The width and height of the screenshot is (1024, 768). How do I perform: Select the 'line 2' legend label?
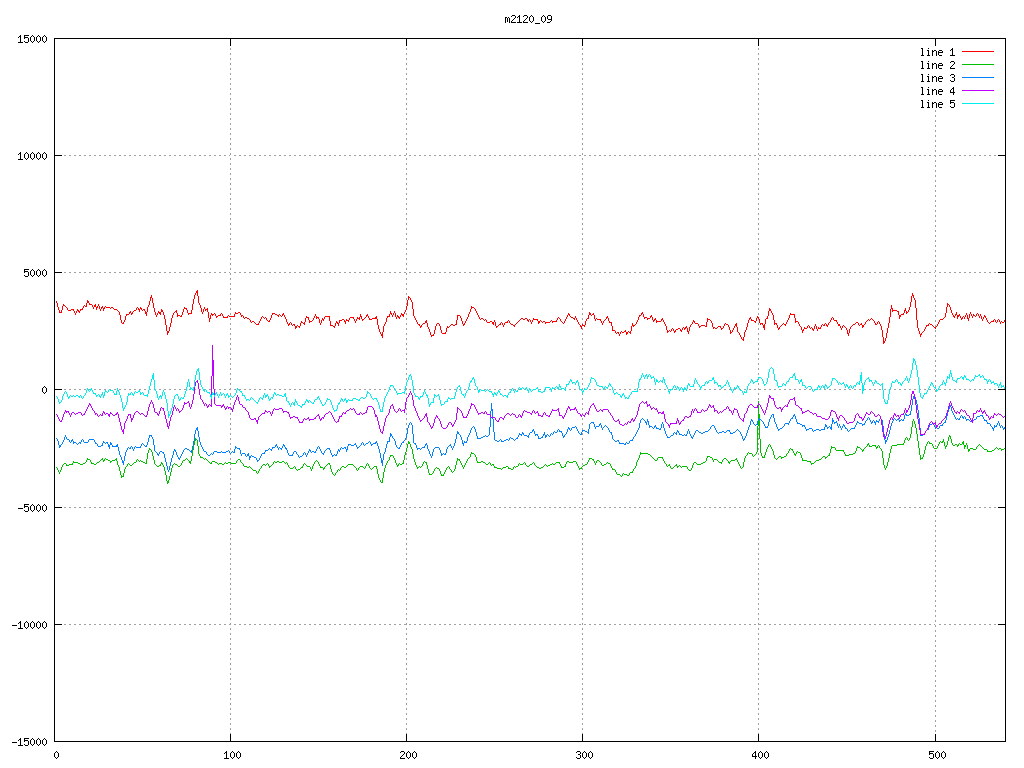pos(937,65)
